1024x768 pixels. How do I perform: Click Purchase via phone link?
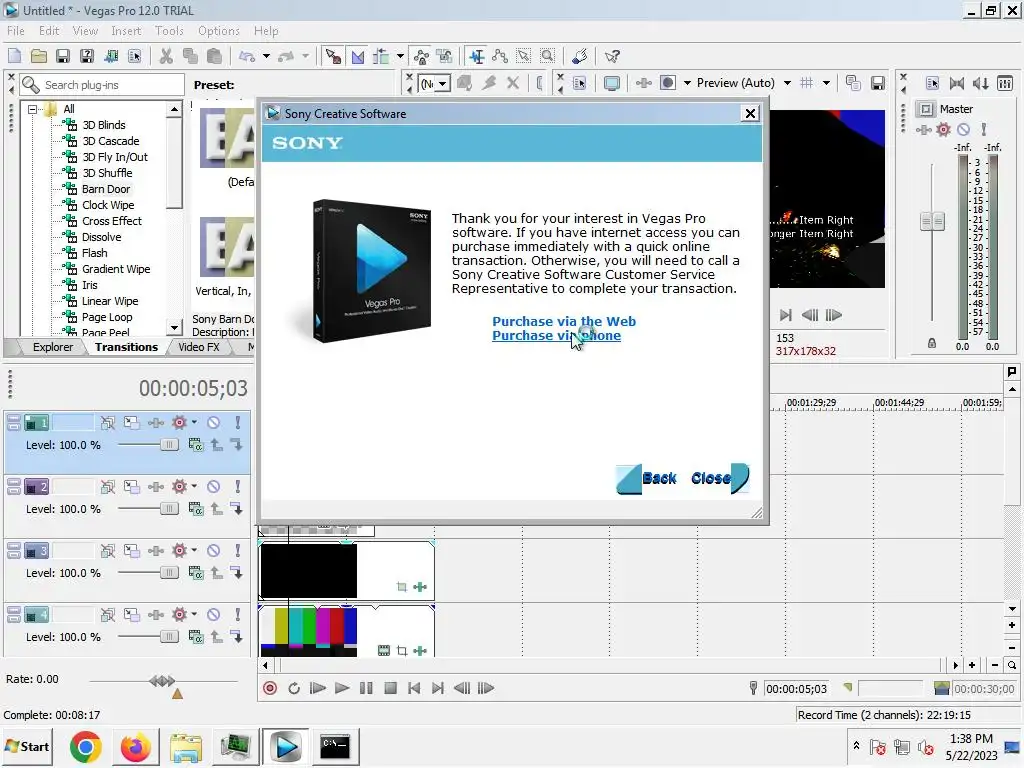pos(556,336)
